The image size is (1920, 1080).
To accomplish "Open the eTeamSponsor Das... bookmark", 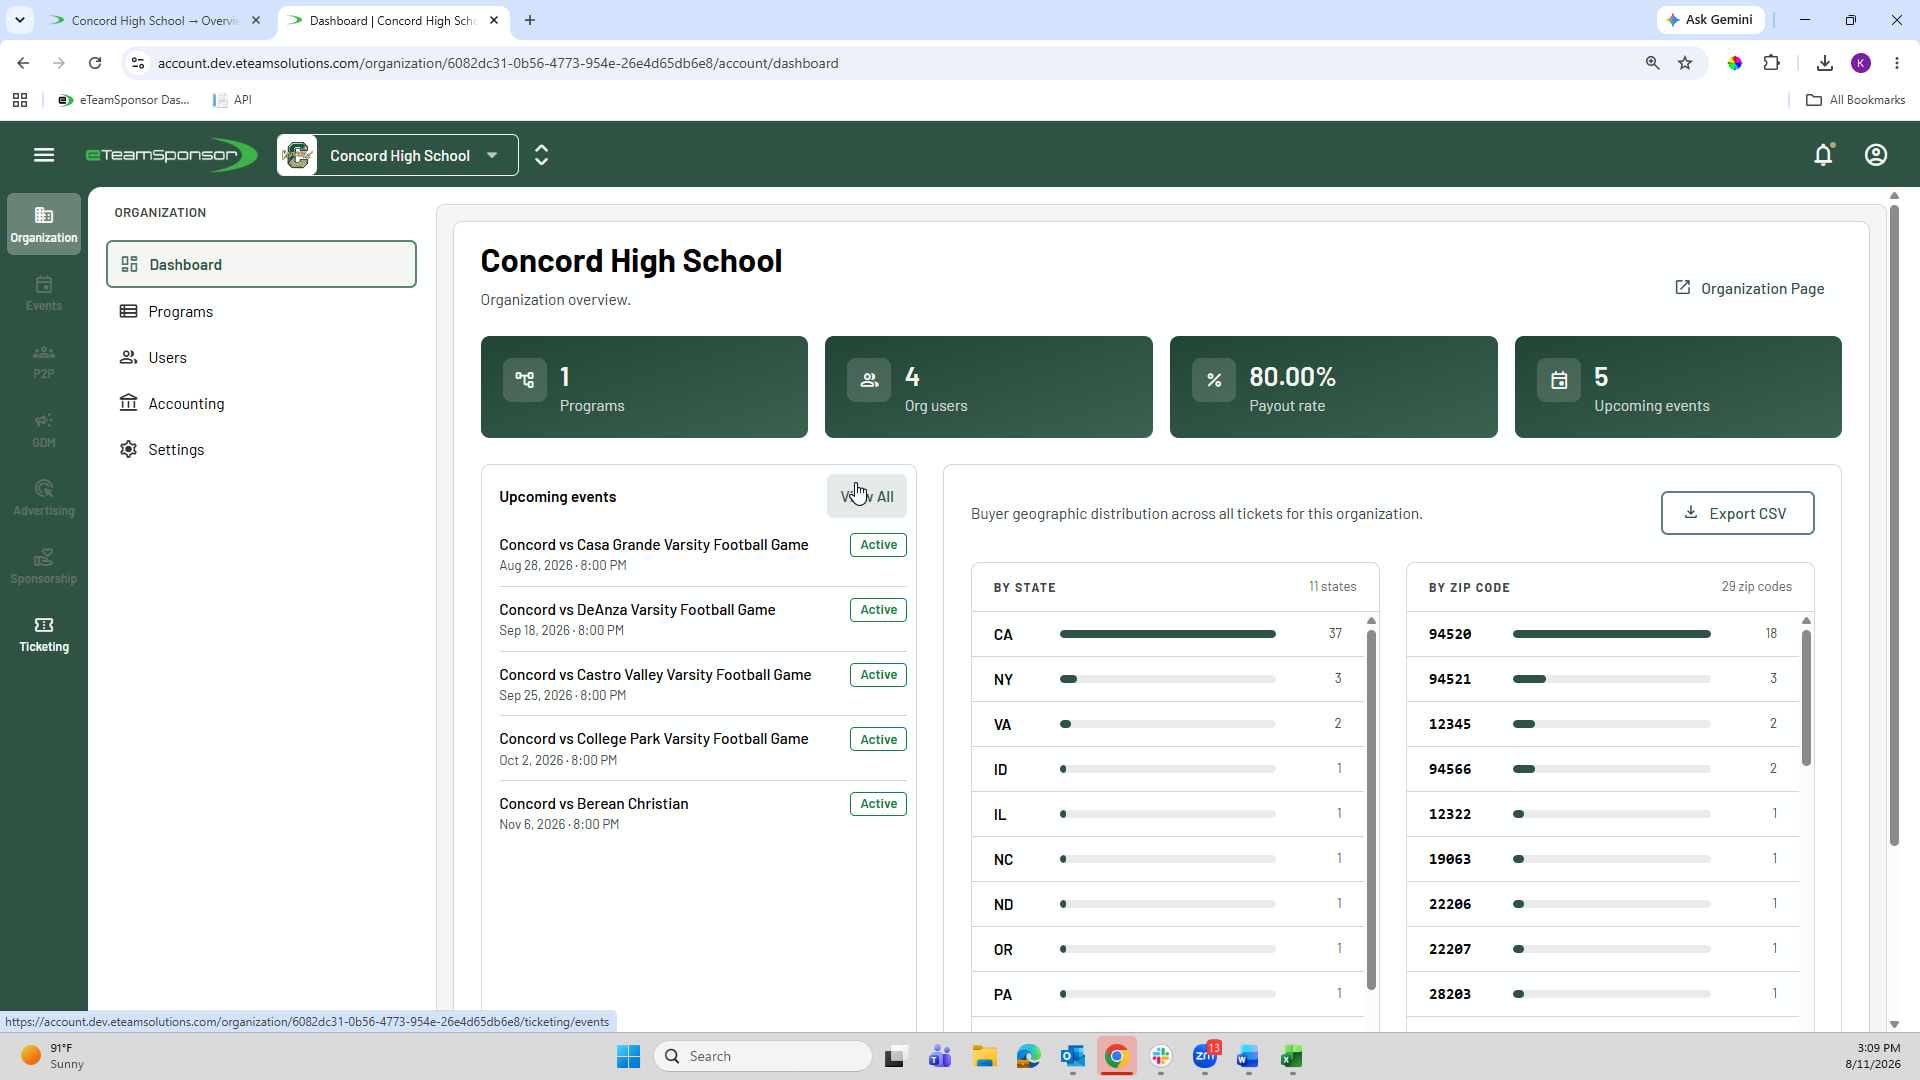I will click(124, 100).
